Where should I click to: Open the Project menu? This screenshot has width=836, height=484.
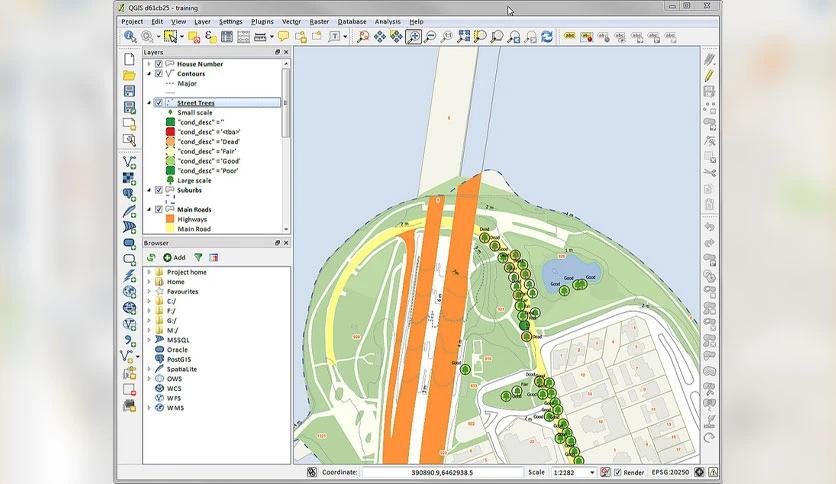[132, 21]
